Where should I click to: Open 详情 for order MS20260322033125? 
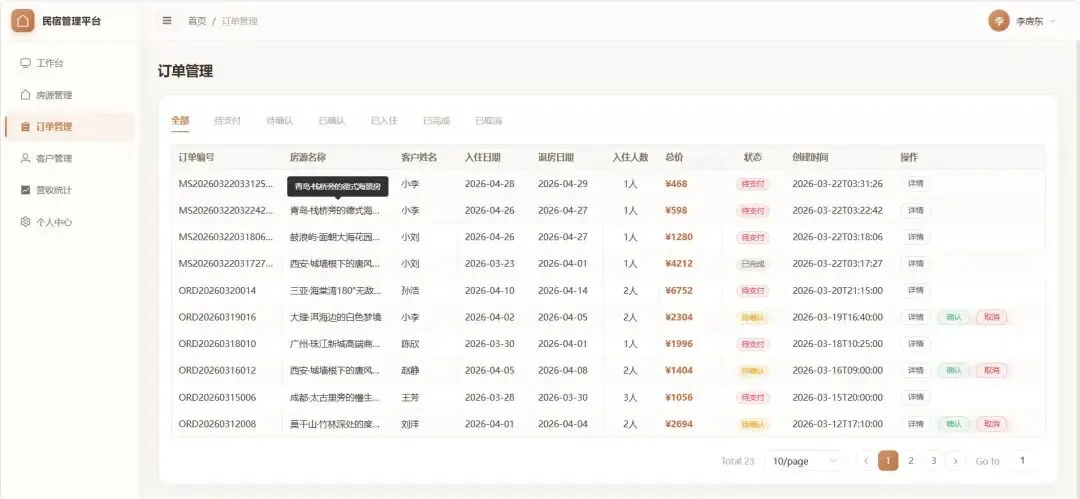click(915, 184)
